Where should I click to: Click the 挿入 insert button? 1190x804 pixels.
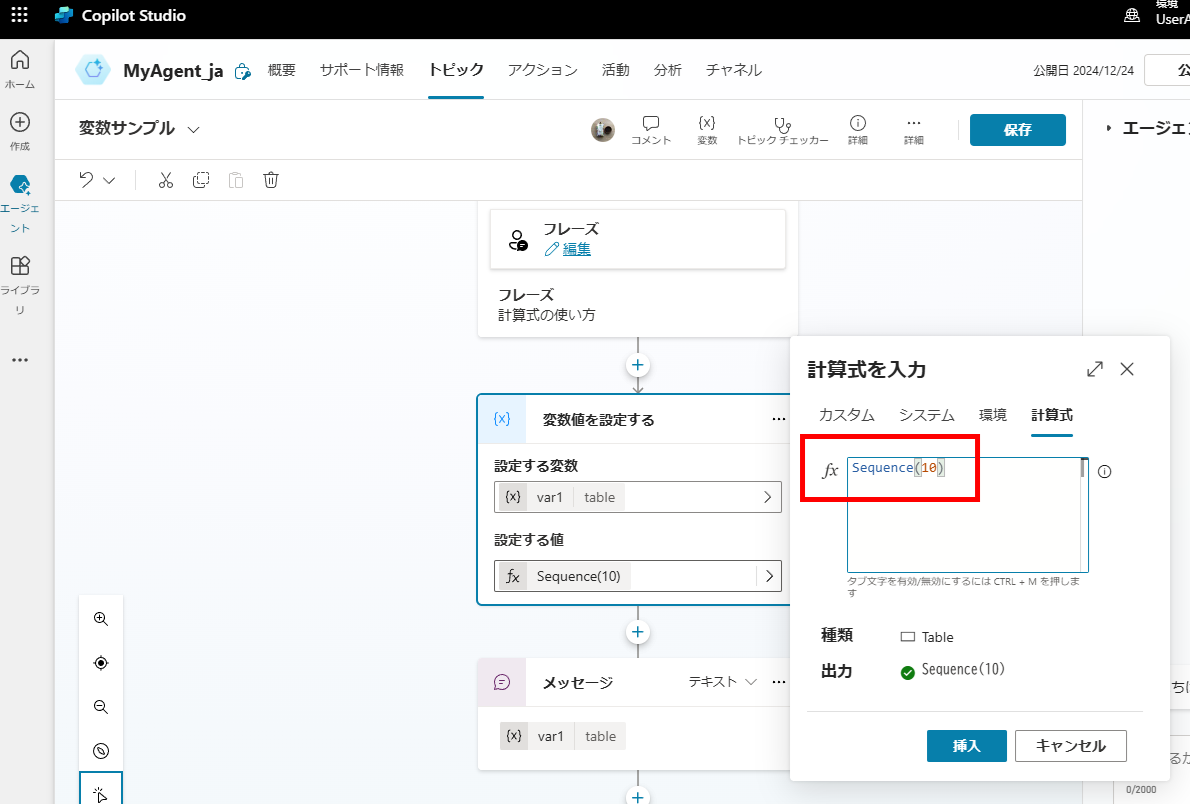click(x=966, y=746)
